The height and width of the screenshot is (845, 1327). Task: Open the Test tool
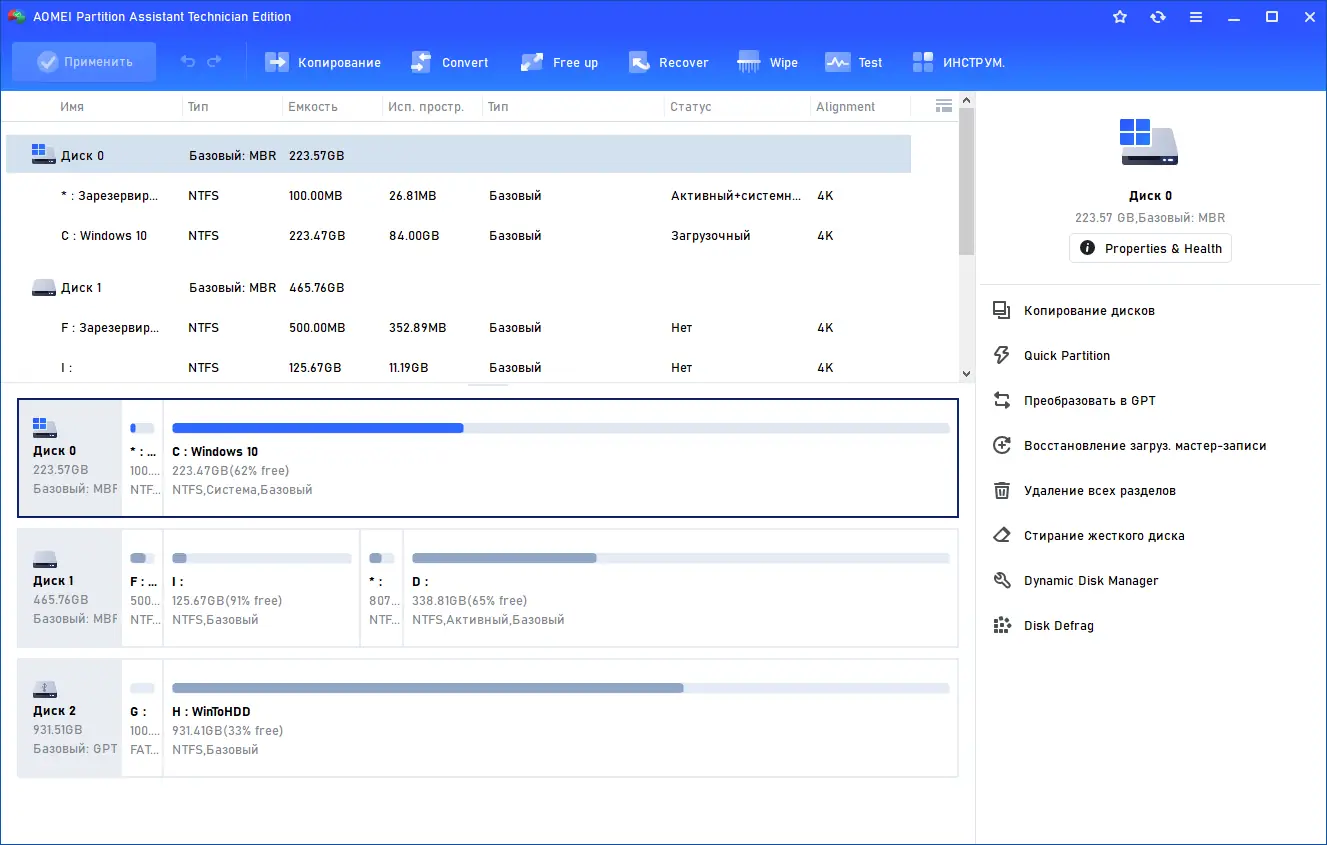(853, 62)
